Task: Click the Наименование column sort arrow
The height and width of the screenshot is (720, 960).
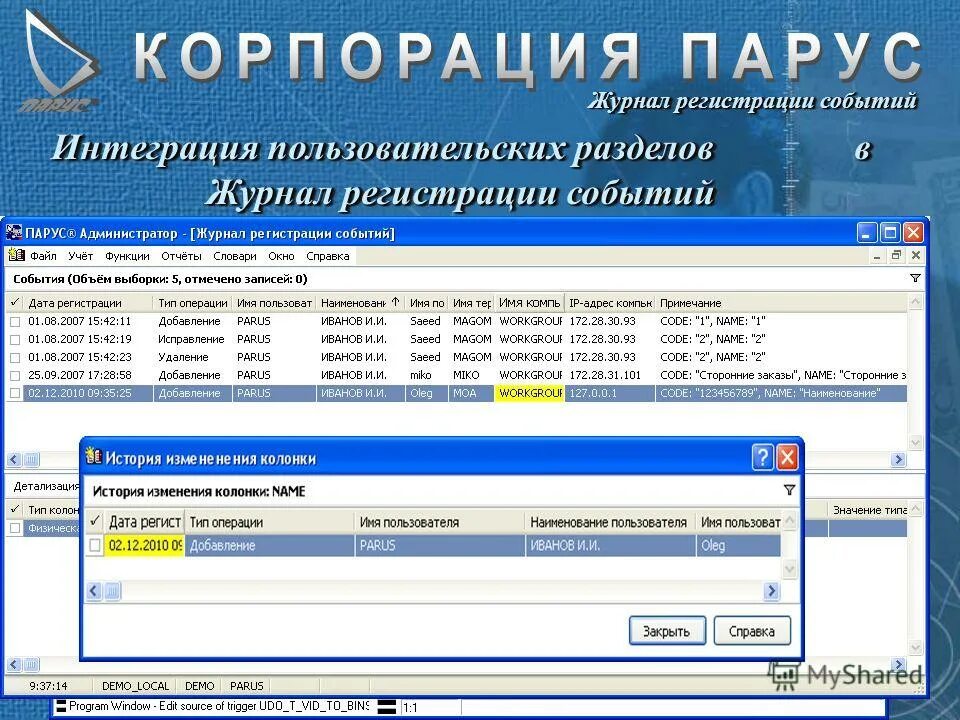Action: [397, 302]
